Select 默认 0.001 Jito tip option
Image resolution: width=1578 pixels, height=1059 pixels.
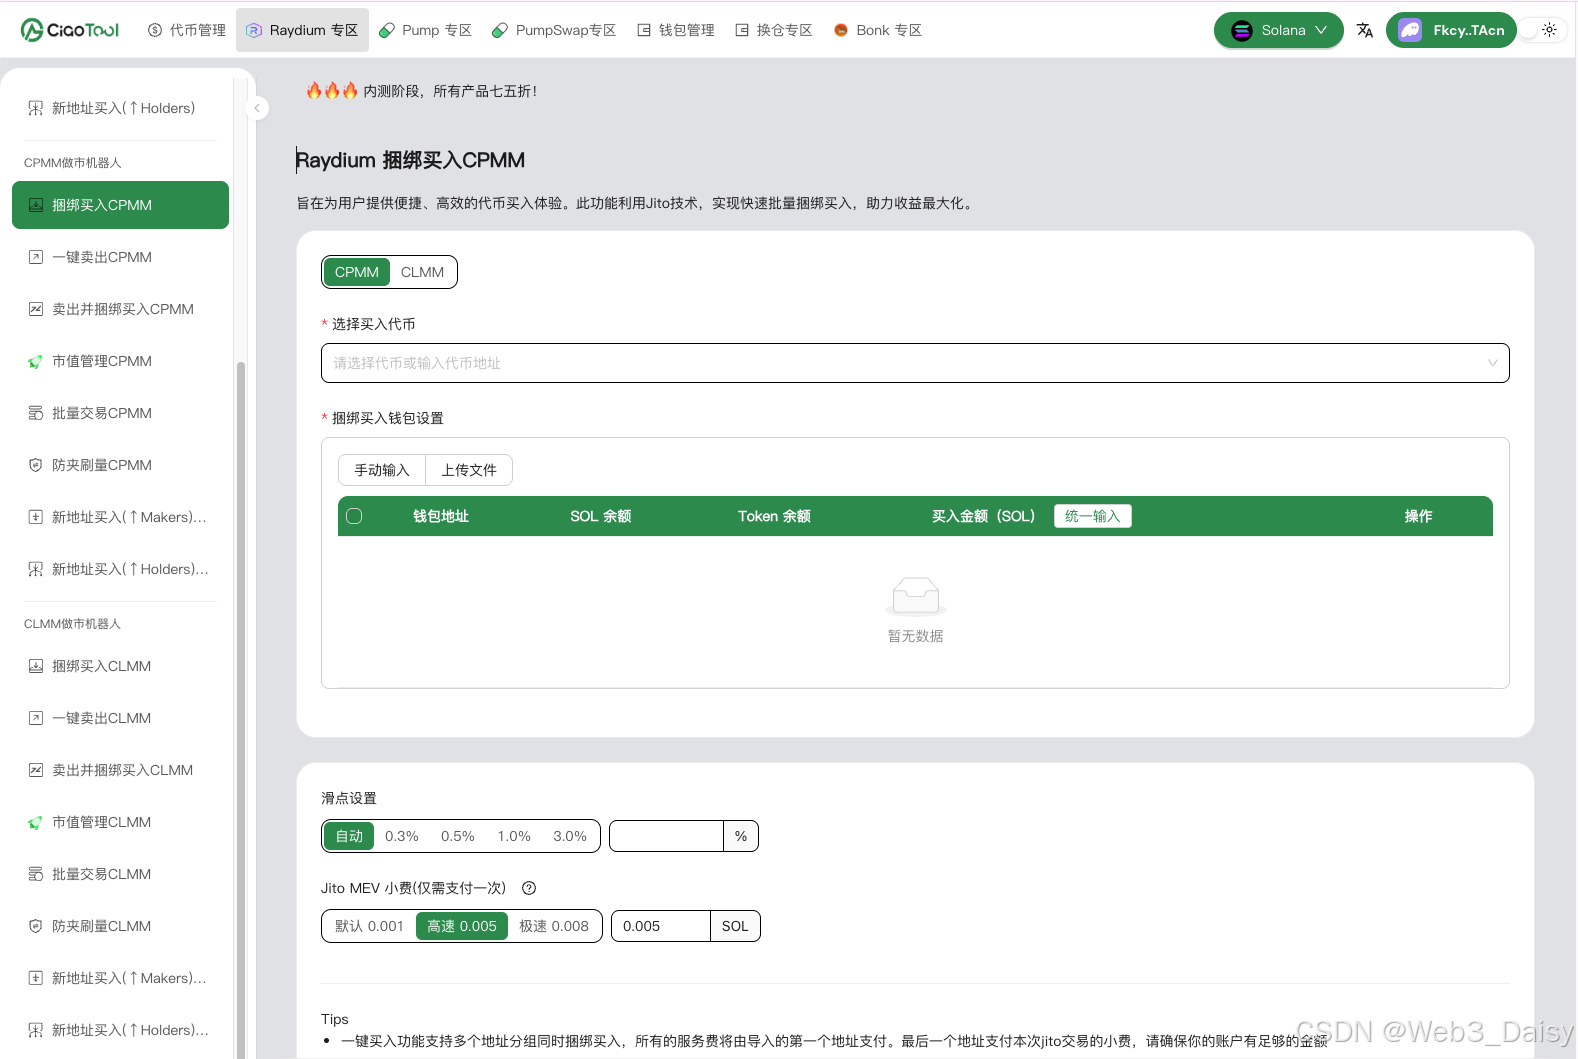[369, 926]
